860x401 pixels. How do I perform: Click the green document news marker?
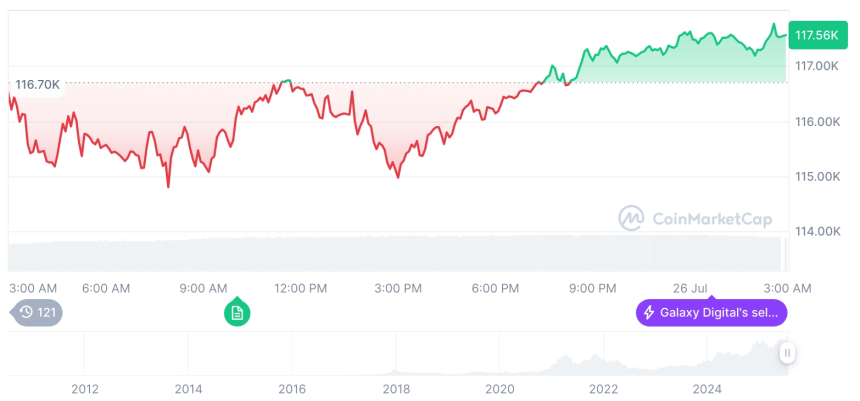(x=237, y=313)
